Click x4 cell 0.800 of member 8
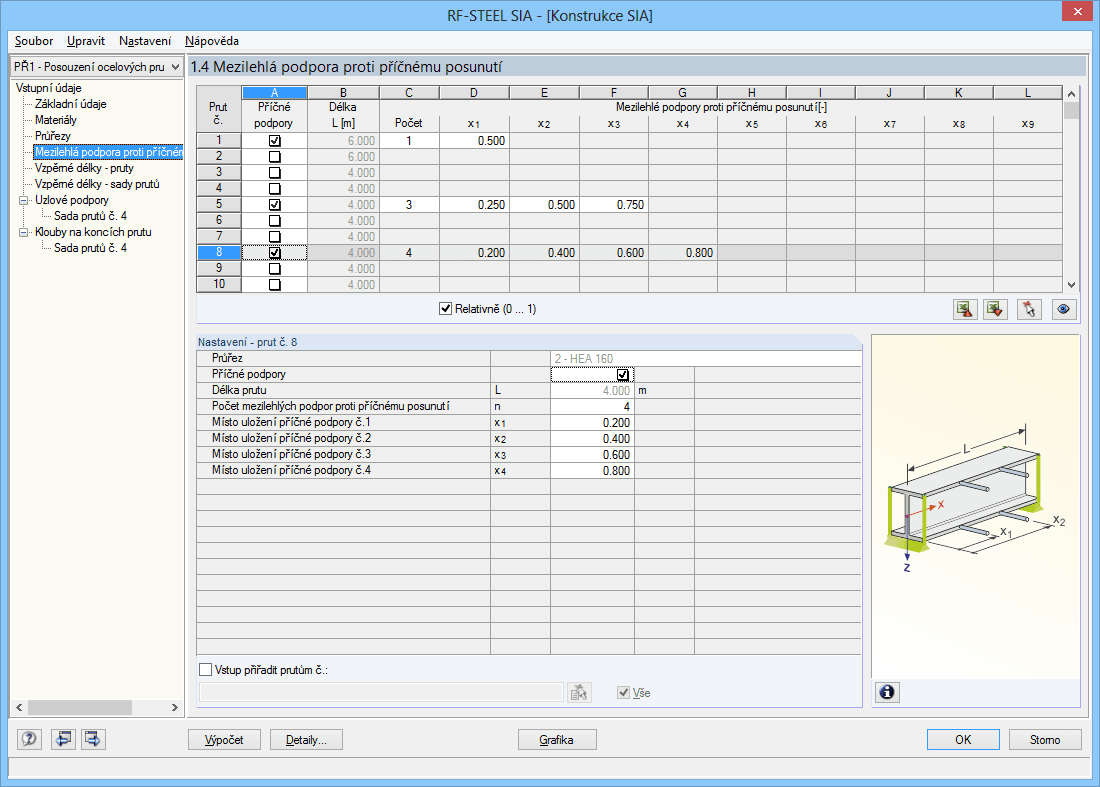 point(683,253)
